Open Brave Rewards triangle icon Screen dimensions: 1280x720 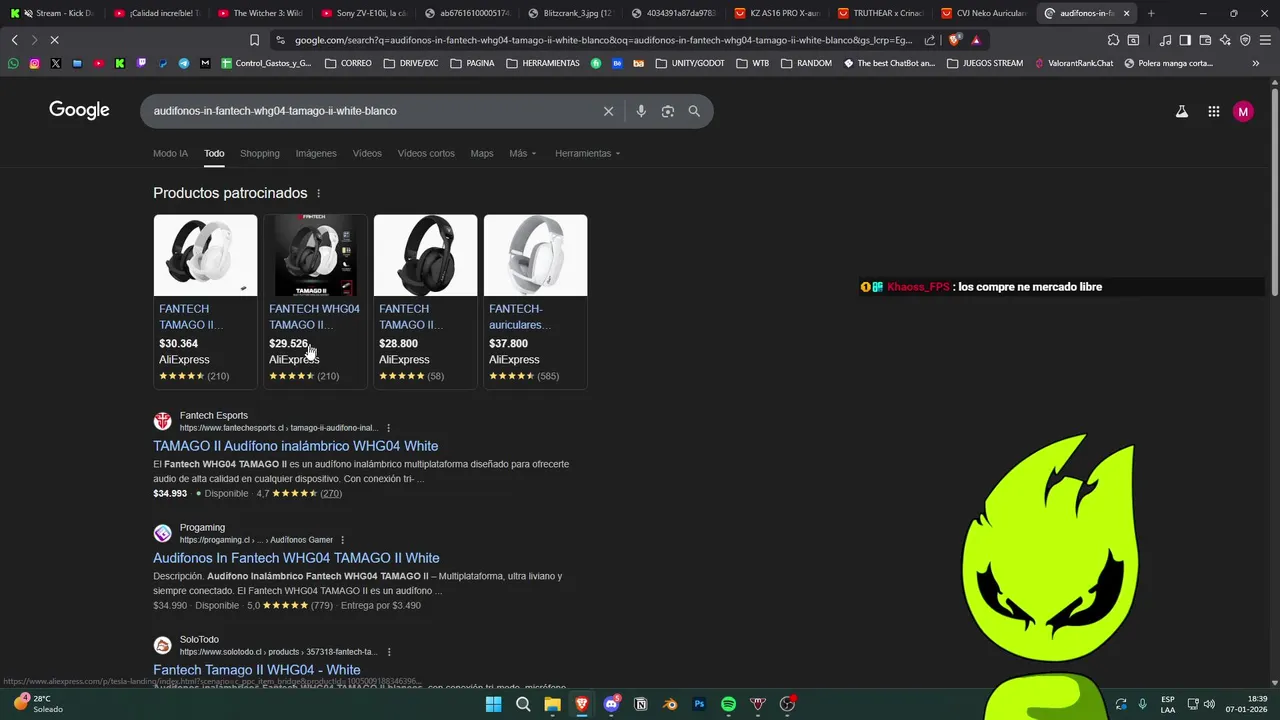click(x=976, y=40)
